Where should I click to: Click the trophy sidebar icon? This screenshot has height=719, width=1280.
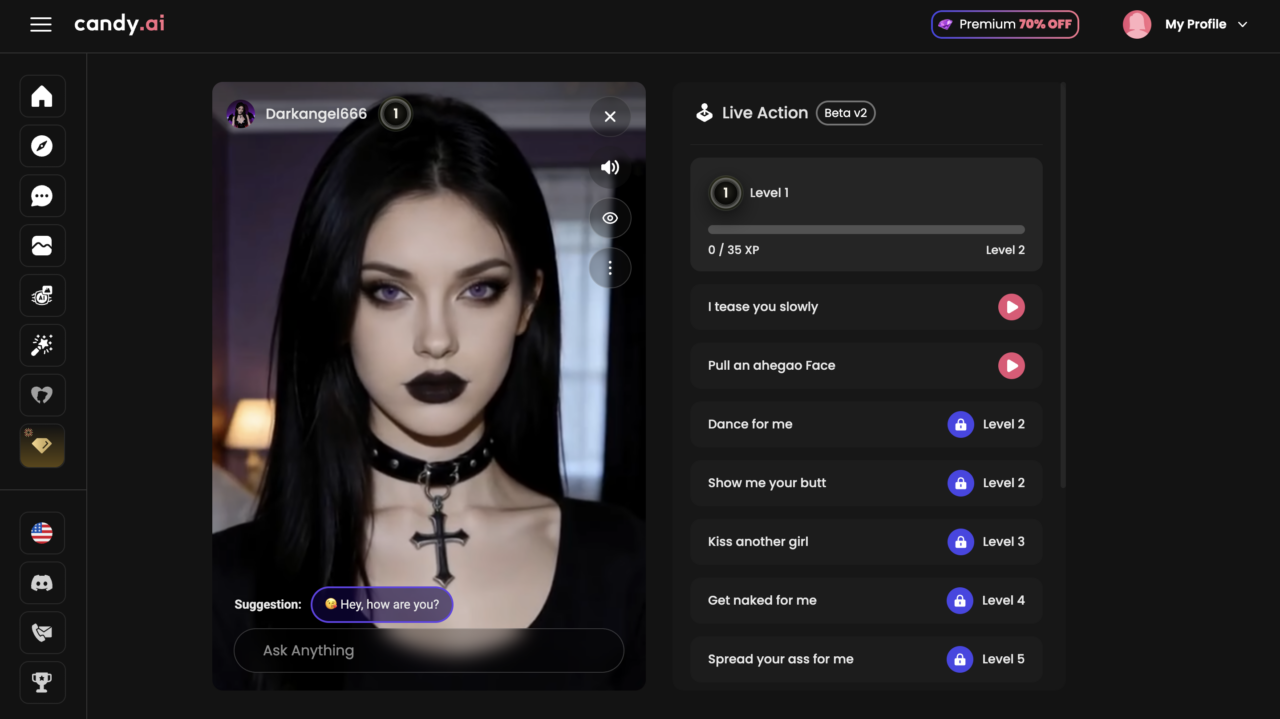click(42, 683)
